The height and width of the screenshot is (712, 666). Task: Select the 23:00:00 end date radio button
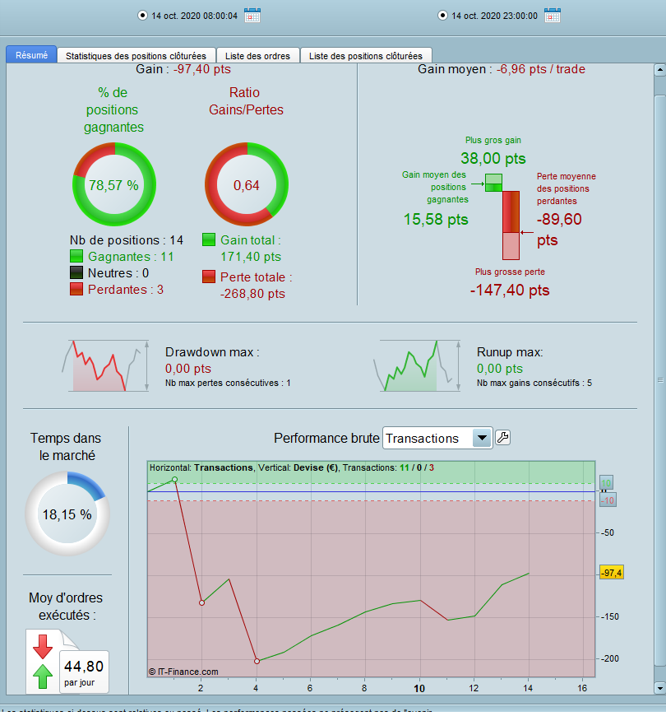point(442,15)
